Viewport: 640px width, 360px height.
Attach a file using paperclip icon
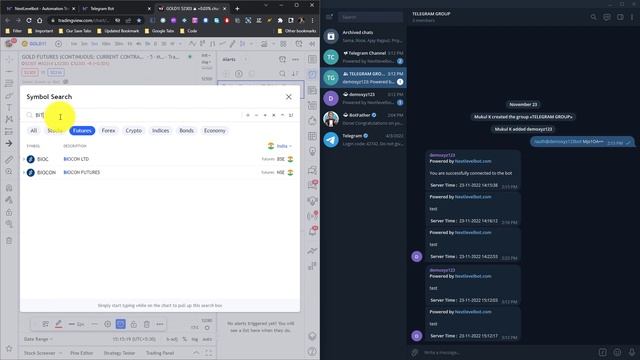tap(415, 352)
